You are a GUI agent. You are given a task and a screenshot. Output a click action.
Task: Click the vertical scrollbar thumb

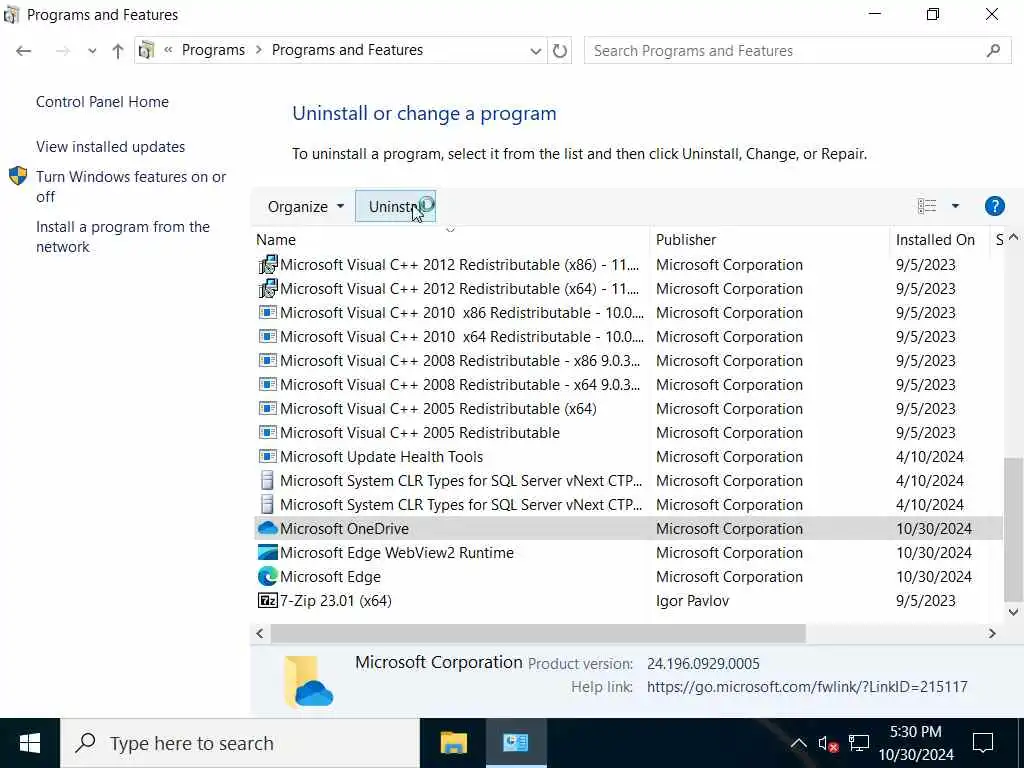[x=1013, y=529]
